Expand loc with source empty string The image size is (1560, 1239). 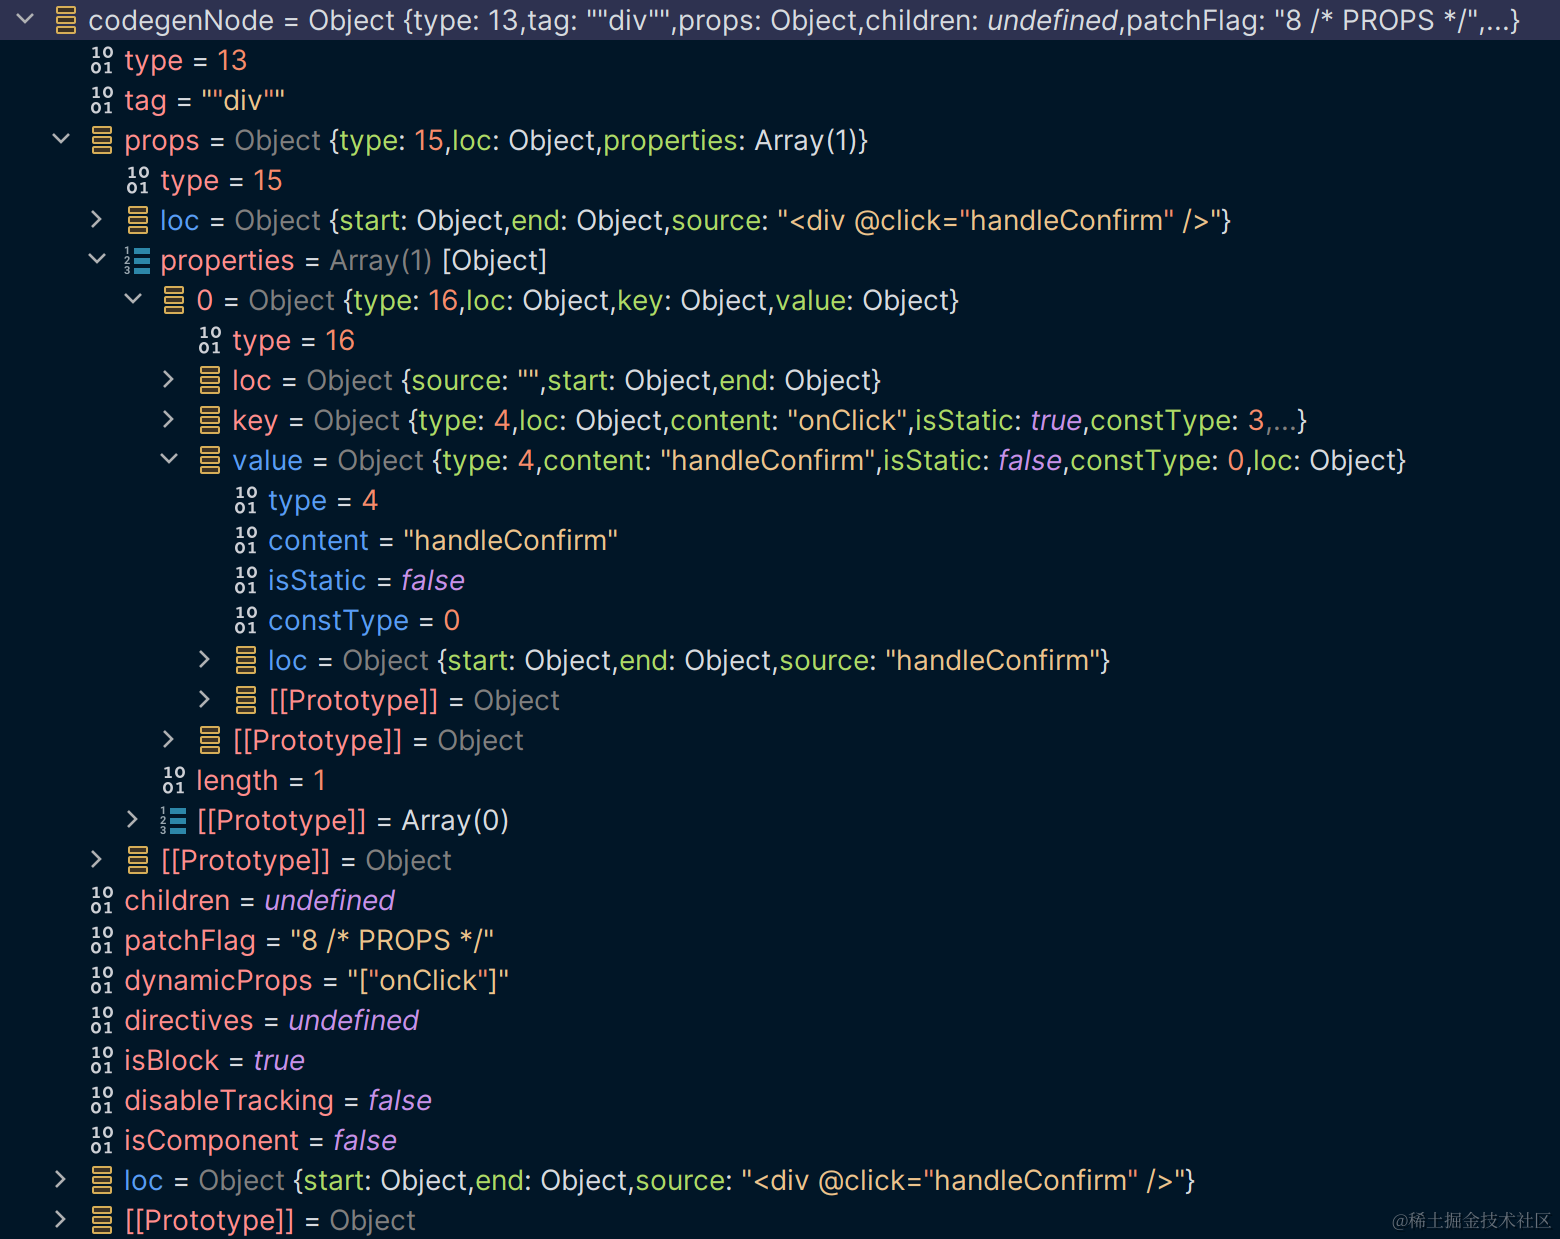pos(169,379)
